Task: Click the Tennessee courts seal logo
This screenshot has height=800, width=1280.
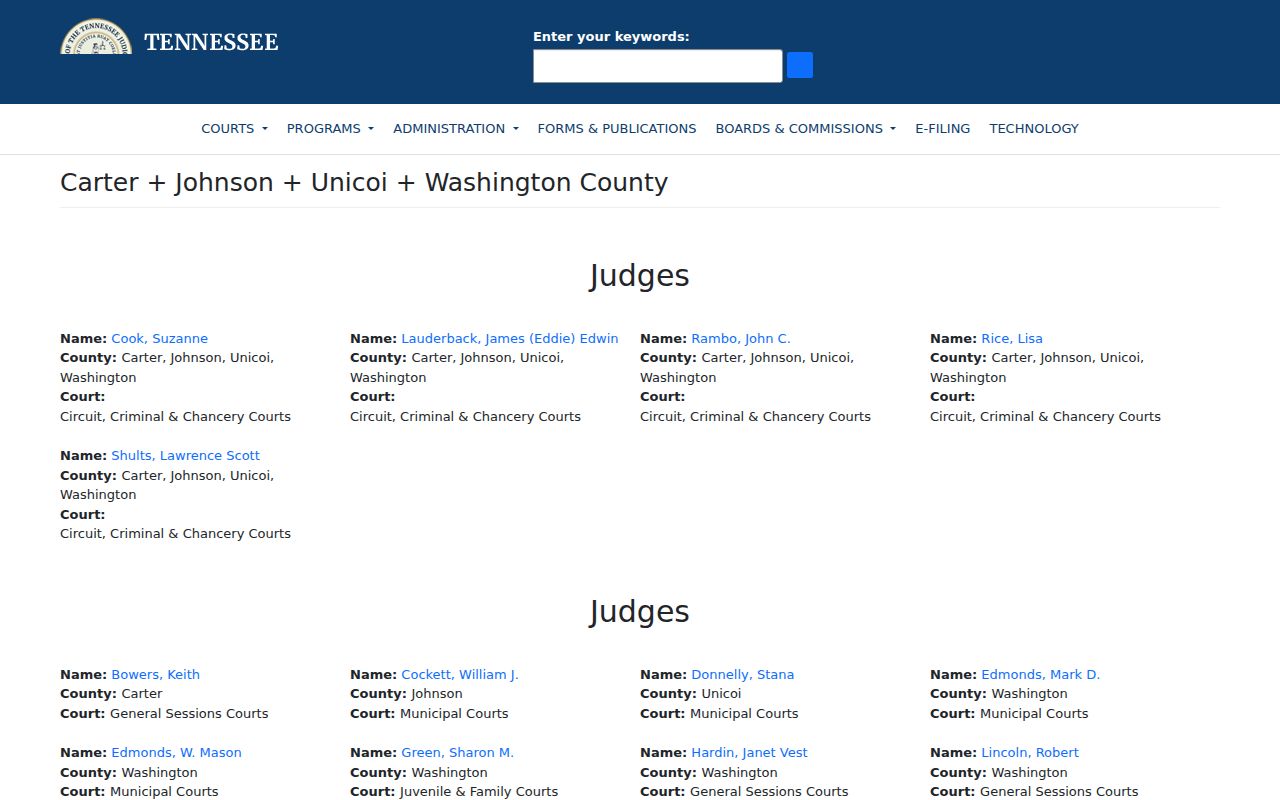Action: point(96,38)
